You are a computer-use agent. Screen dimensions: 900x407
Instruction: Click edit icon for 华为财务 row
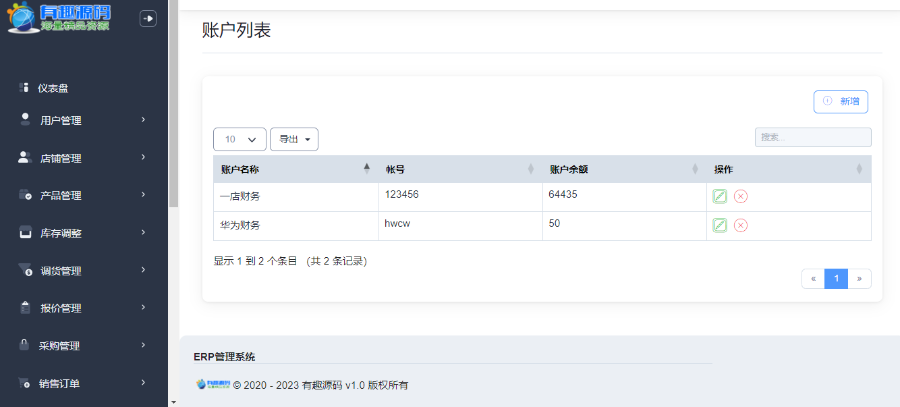720,225
